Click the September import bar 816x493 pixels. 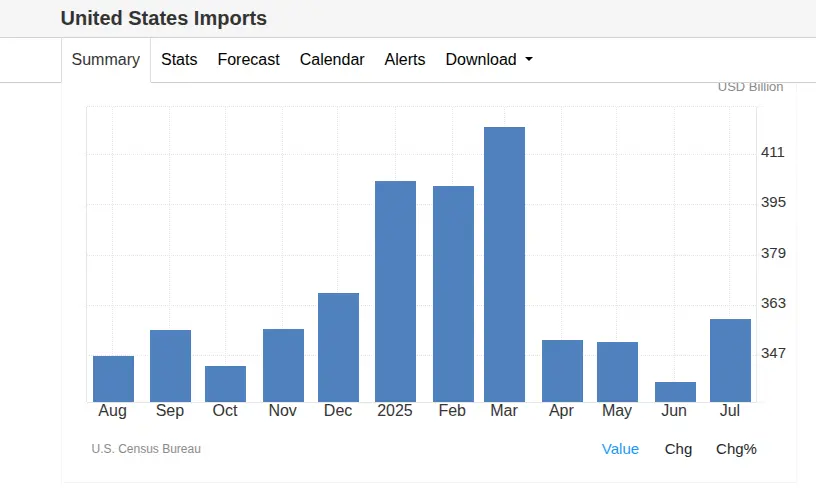coord(170,366)
